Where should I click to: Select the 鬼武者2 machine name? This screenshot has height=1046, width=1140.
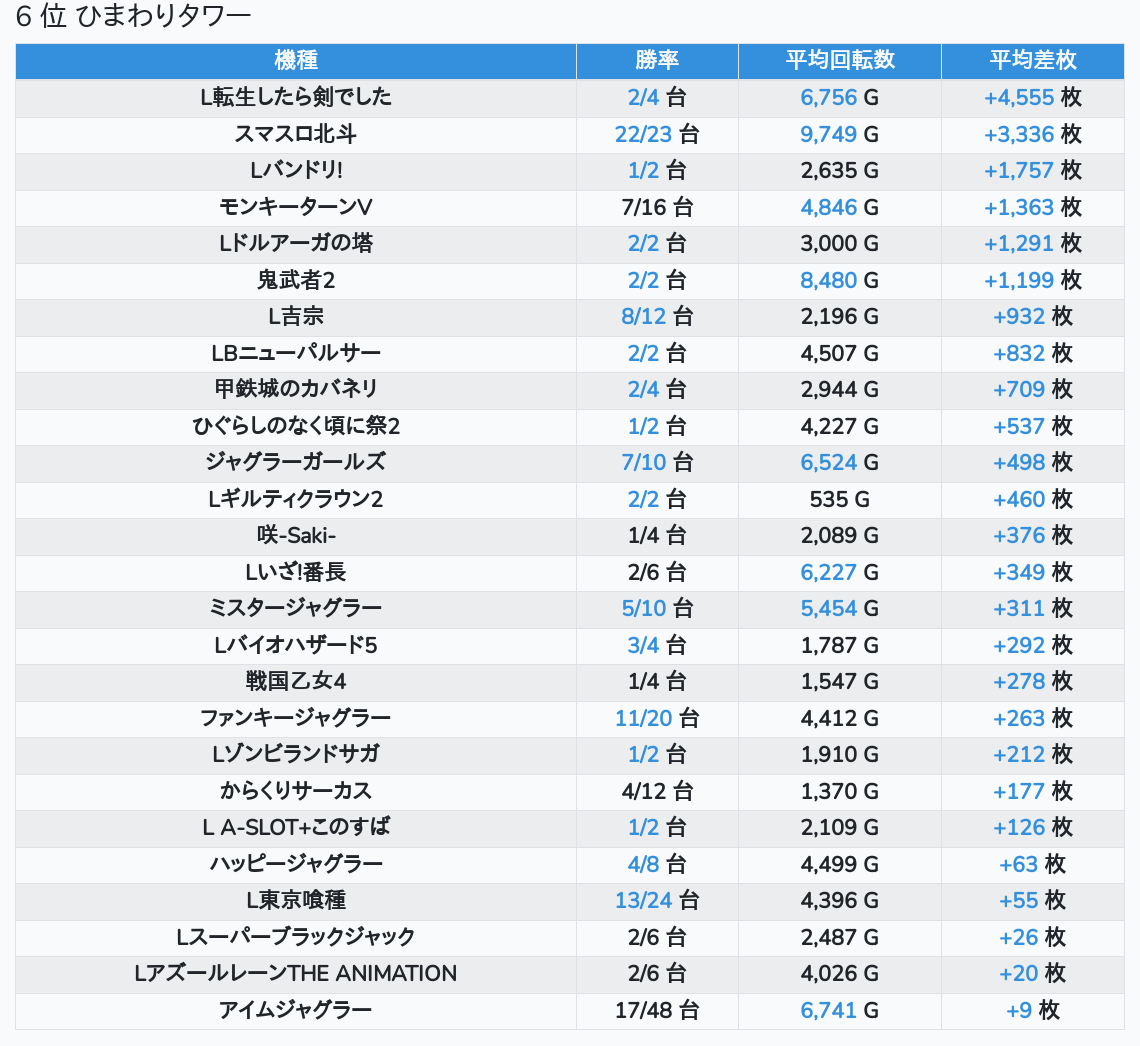[296, 280]
